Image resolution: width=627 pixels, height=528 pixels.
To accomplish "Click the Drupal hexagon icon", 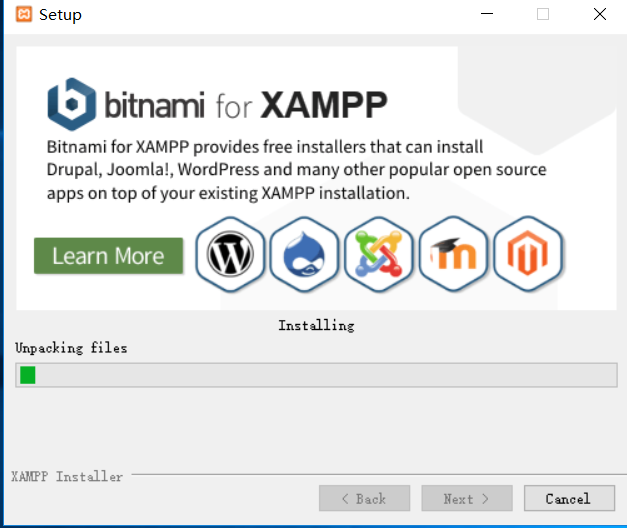I will [304, 254].
